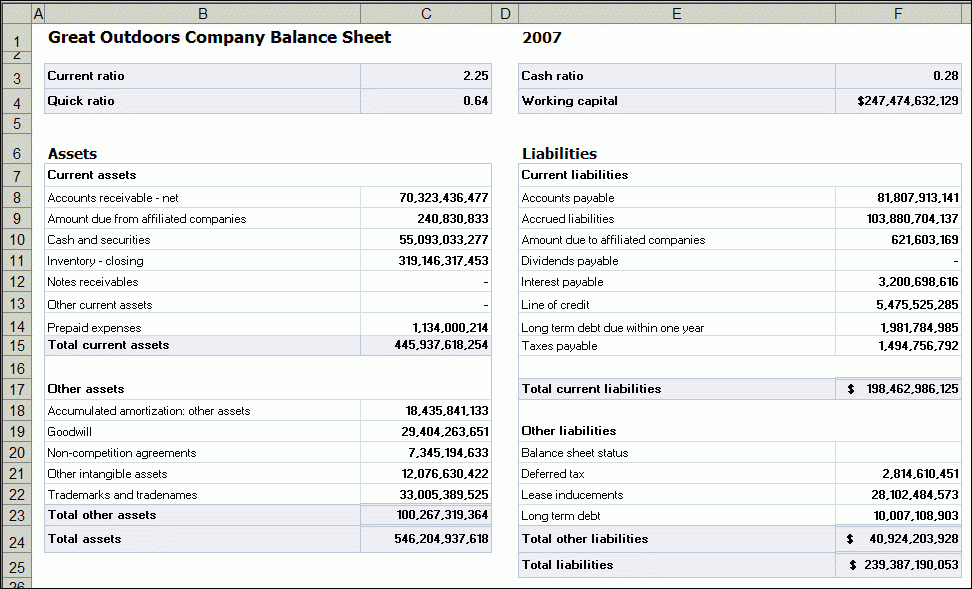The height and width of the screenshot is (589, 972).
Task: Select the Total liabilities amount
Action: point(896,564)
